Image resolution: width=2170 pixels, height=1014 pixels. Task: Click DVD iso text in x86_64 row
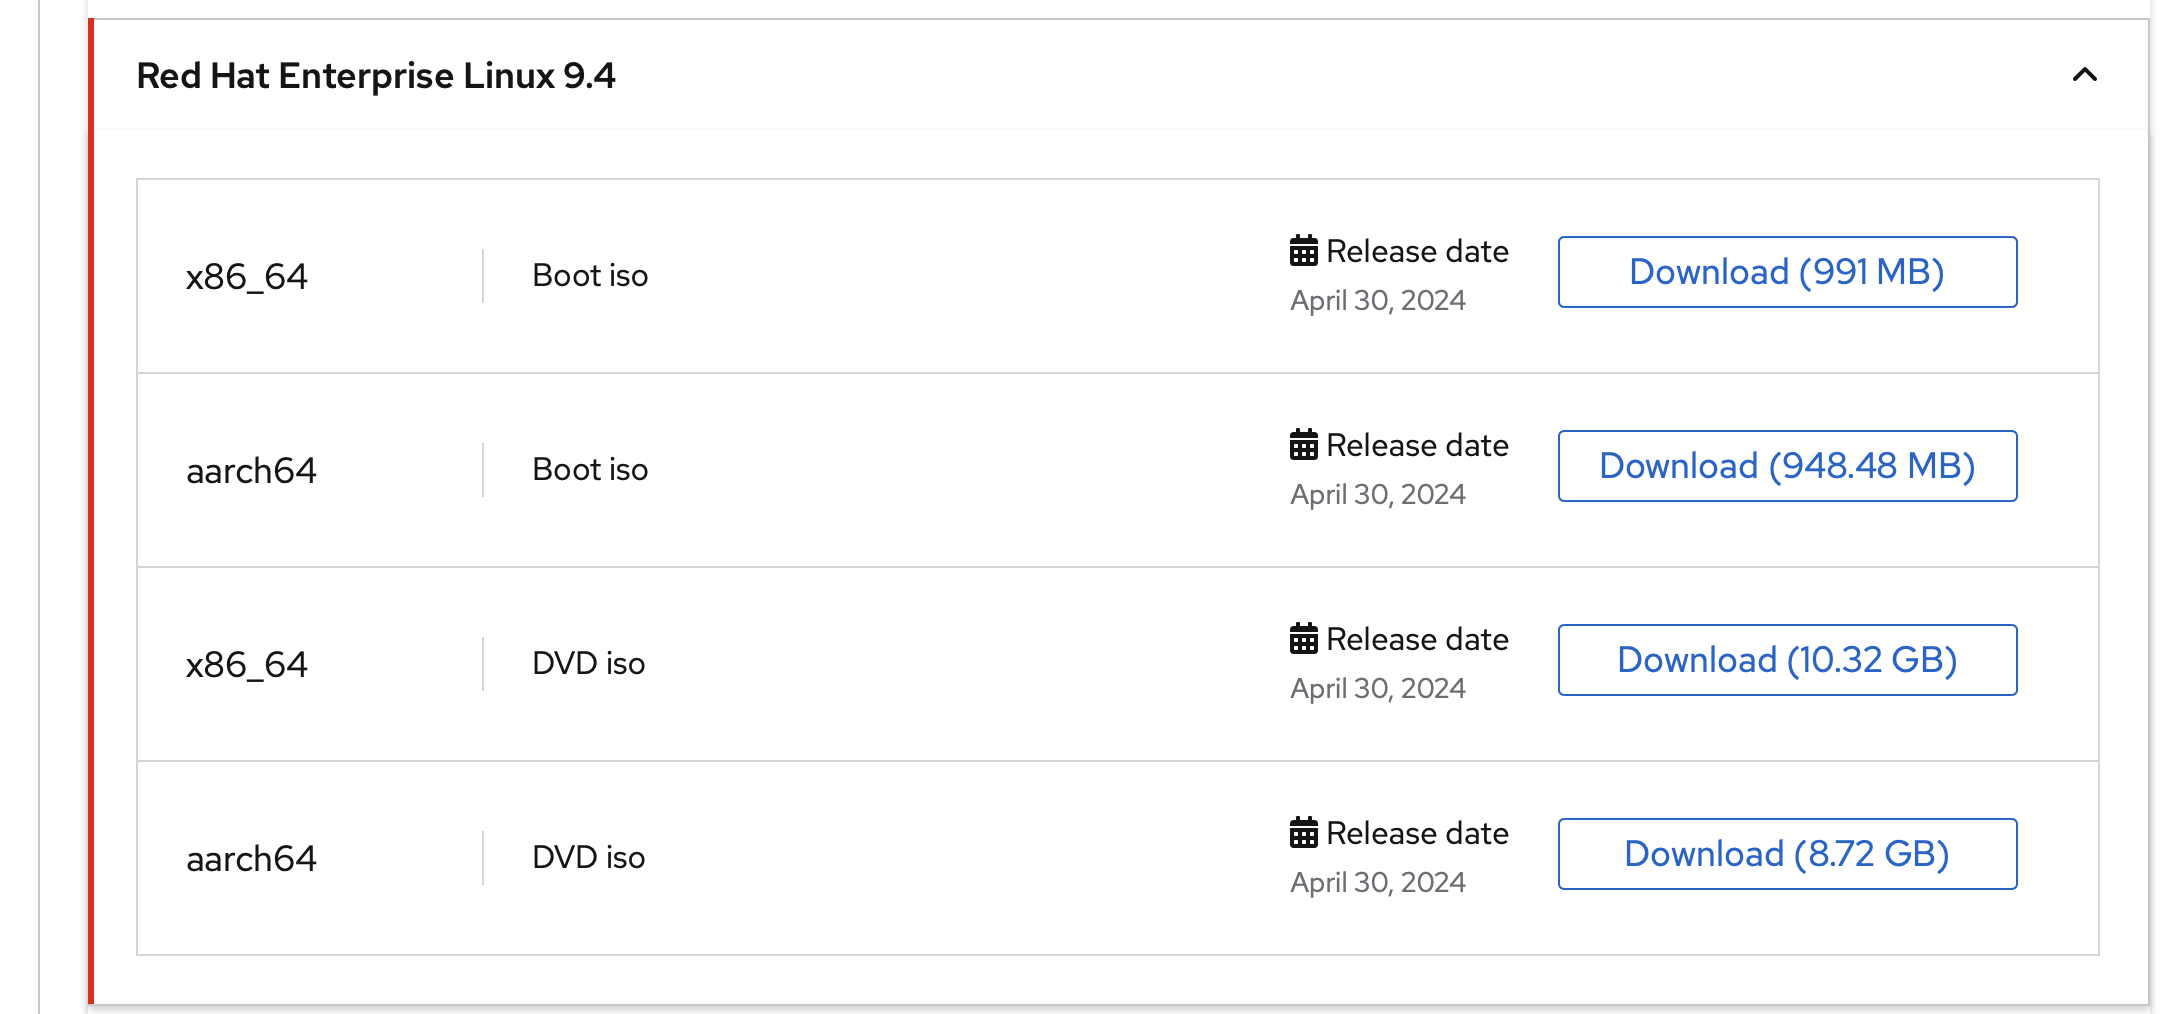pos(588,664)
